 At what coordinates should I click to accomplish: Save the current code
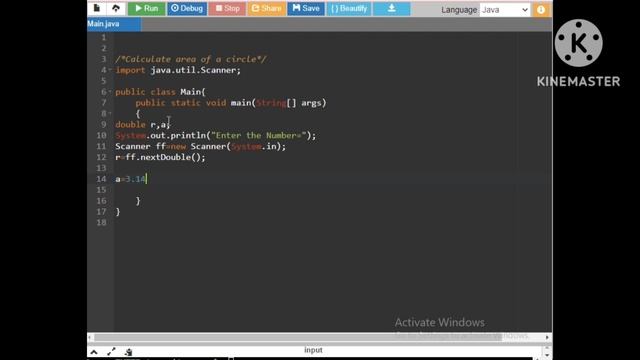306,9
